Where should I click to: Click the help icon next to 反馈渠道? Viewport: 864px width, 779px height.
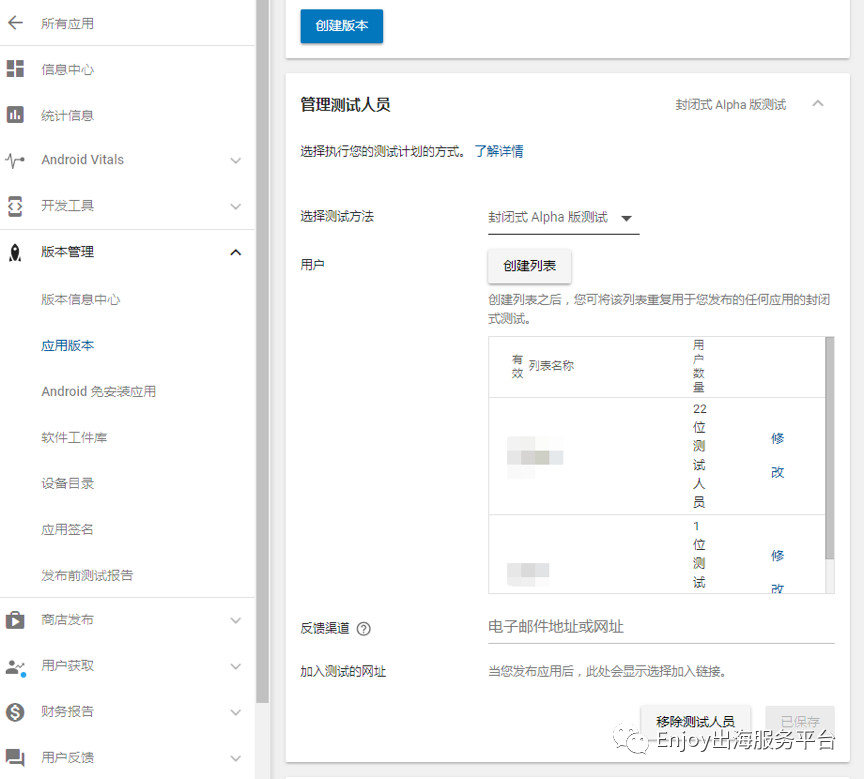tap(364, 628)
